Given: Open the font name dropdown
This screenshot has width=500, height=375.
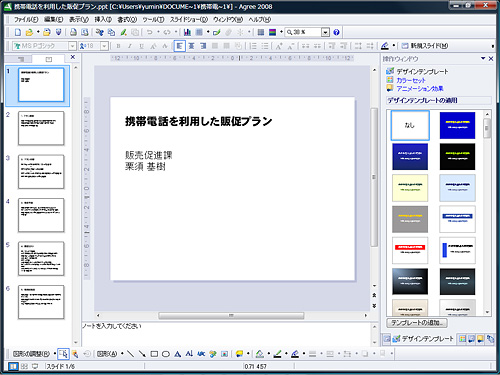Looking at the screenshot, I should coord(72,46).
